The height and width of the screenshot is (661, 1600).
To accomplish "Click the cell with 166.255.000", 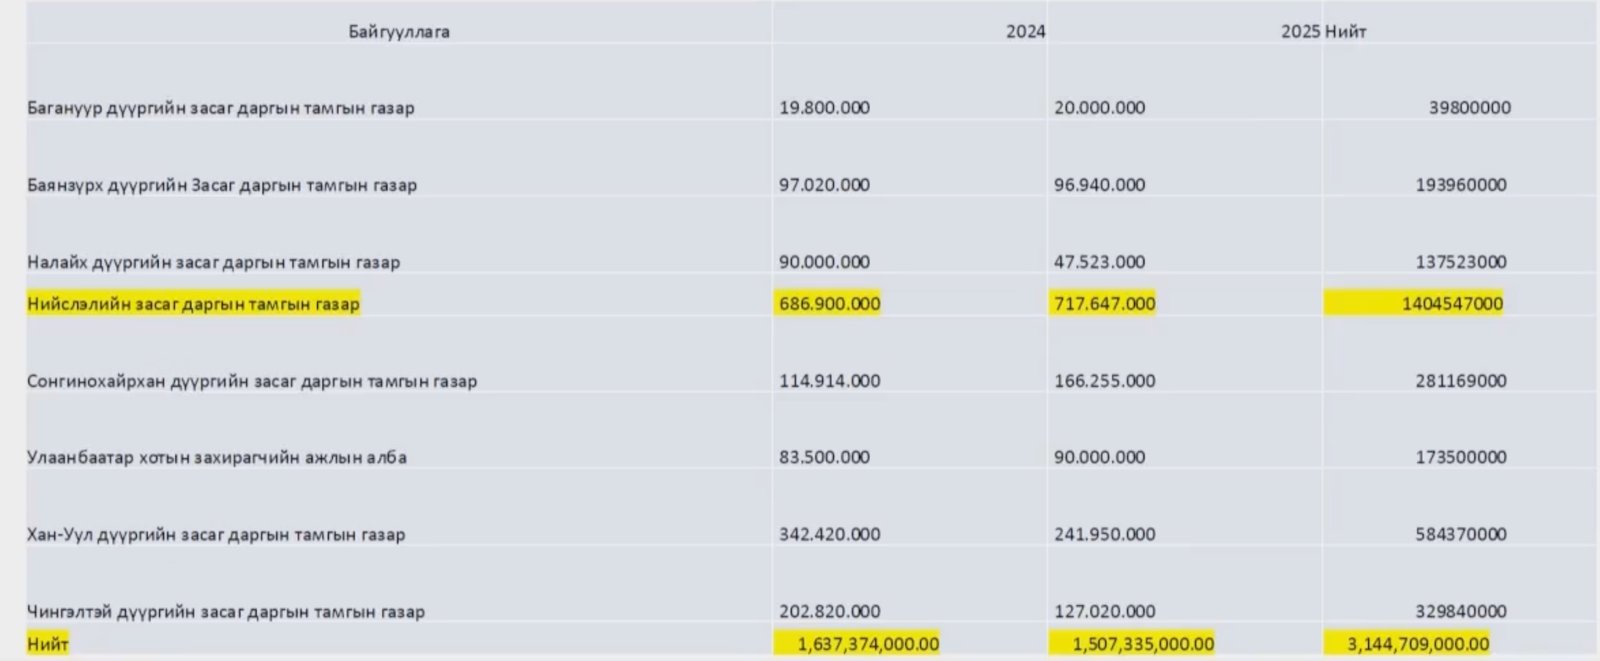I will 1104,380.
